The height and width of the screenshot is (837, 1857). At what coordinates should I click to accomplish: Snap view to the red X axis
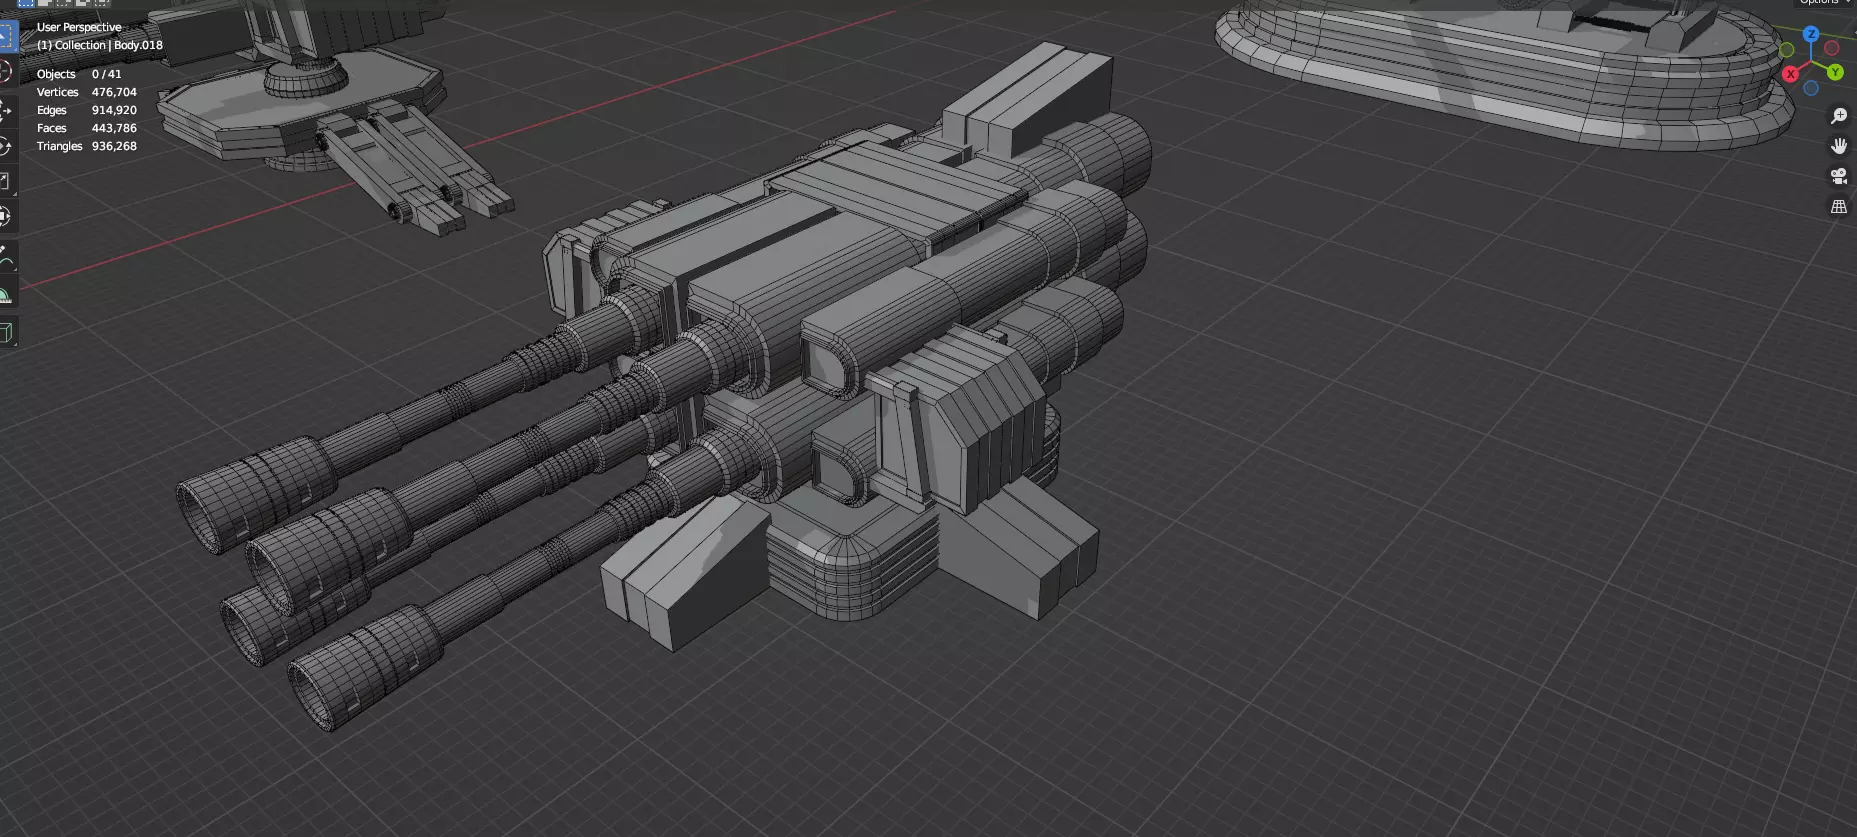click(1790, 74)
